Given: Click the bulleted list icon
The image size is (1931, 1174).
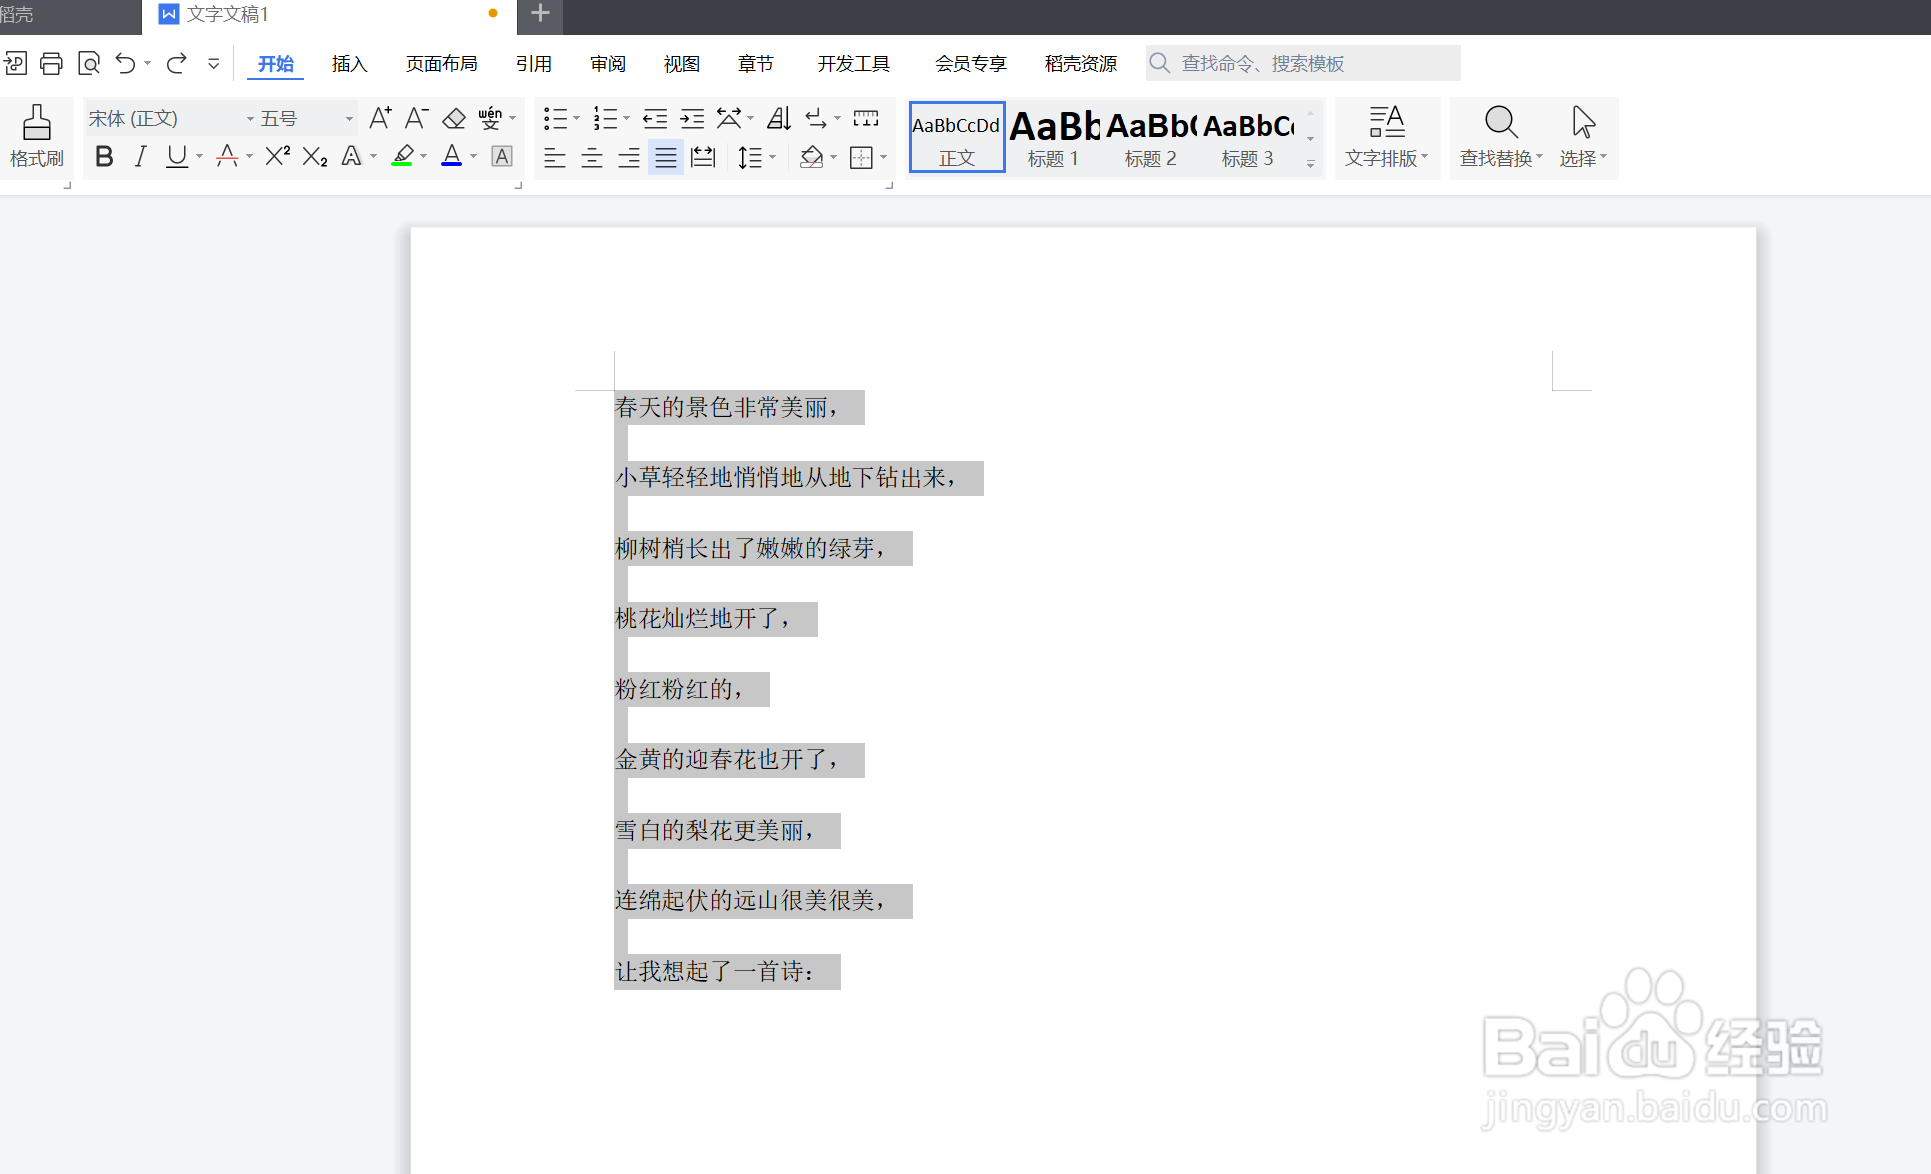Looking at the screenshot, I should click(554, 119).
